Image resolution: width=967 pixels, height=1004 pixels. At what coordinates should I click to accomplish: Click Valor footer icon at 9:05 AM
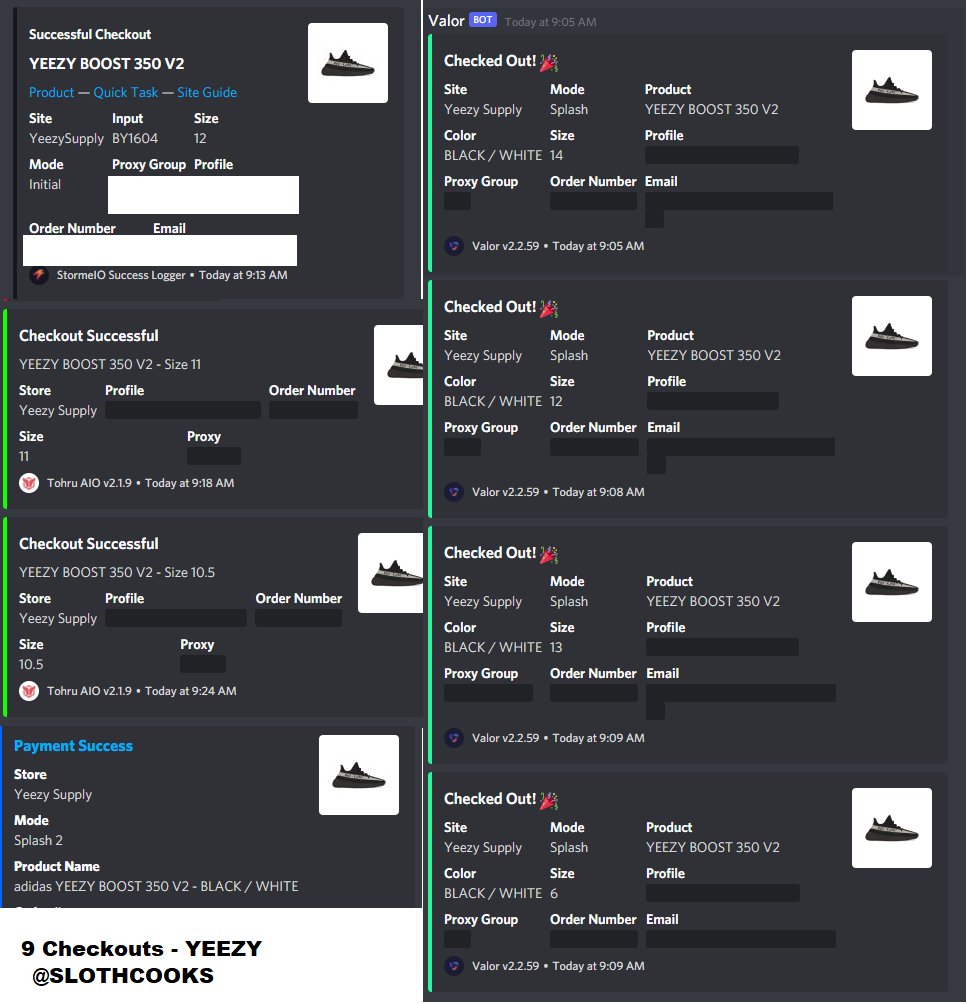[x=454, y=246]
